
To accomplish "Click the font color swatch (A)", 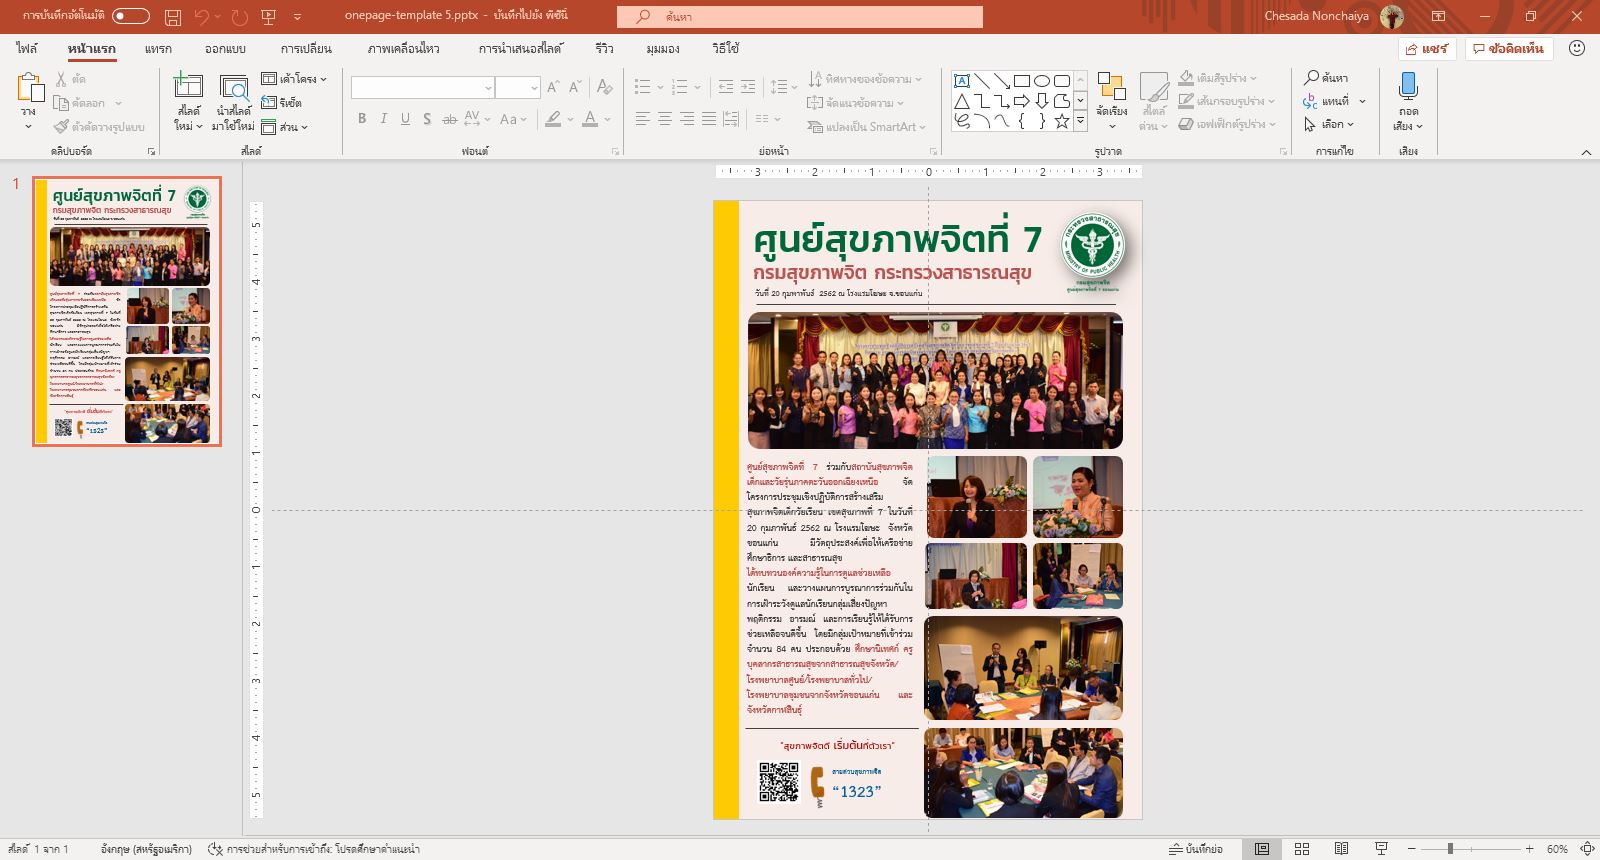I will tap(590, 119).
